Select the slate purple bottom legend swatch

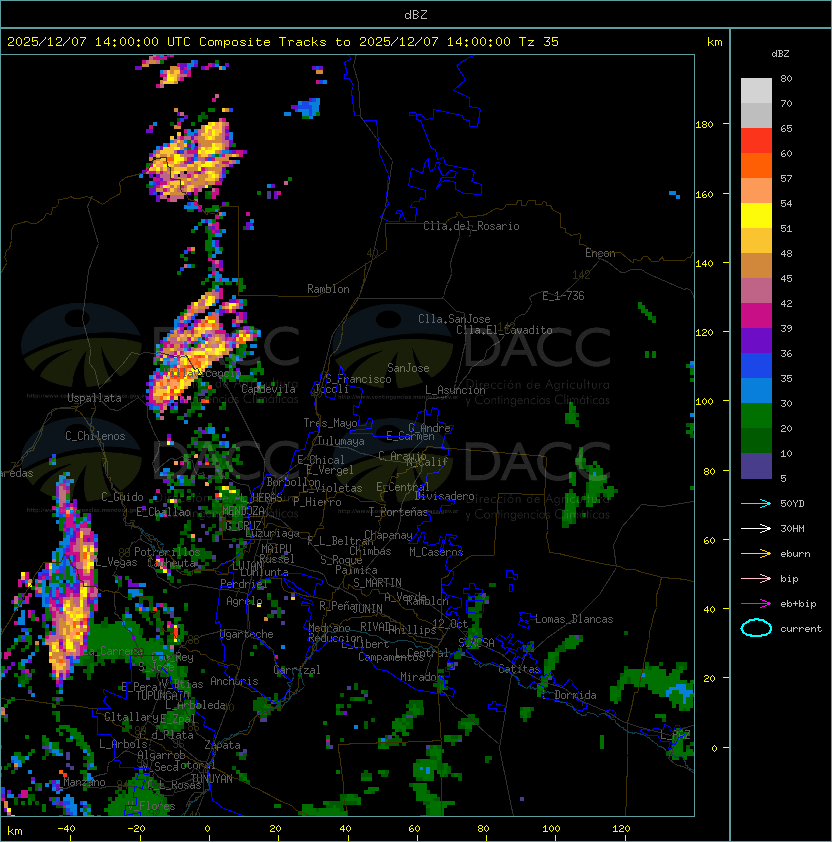point(756,466)
